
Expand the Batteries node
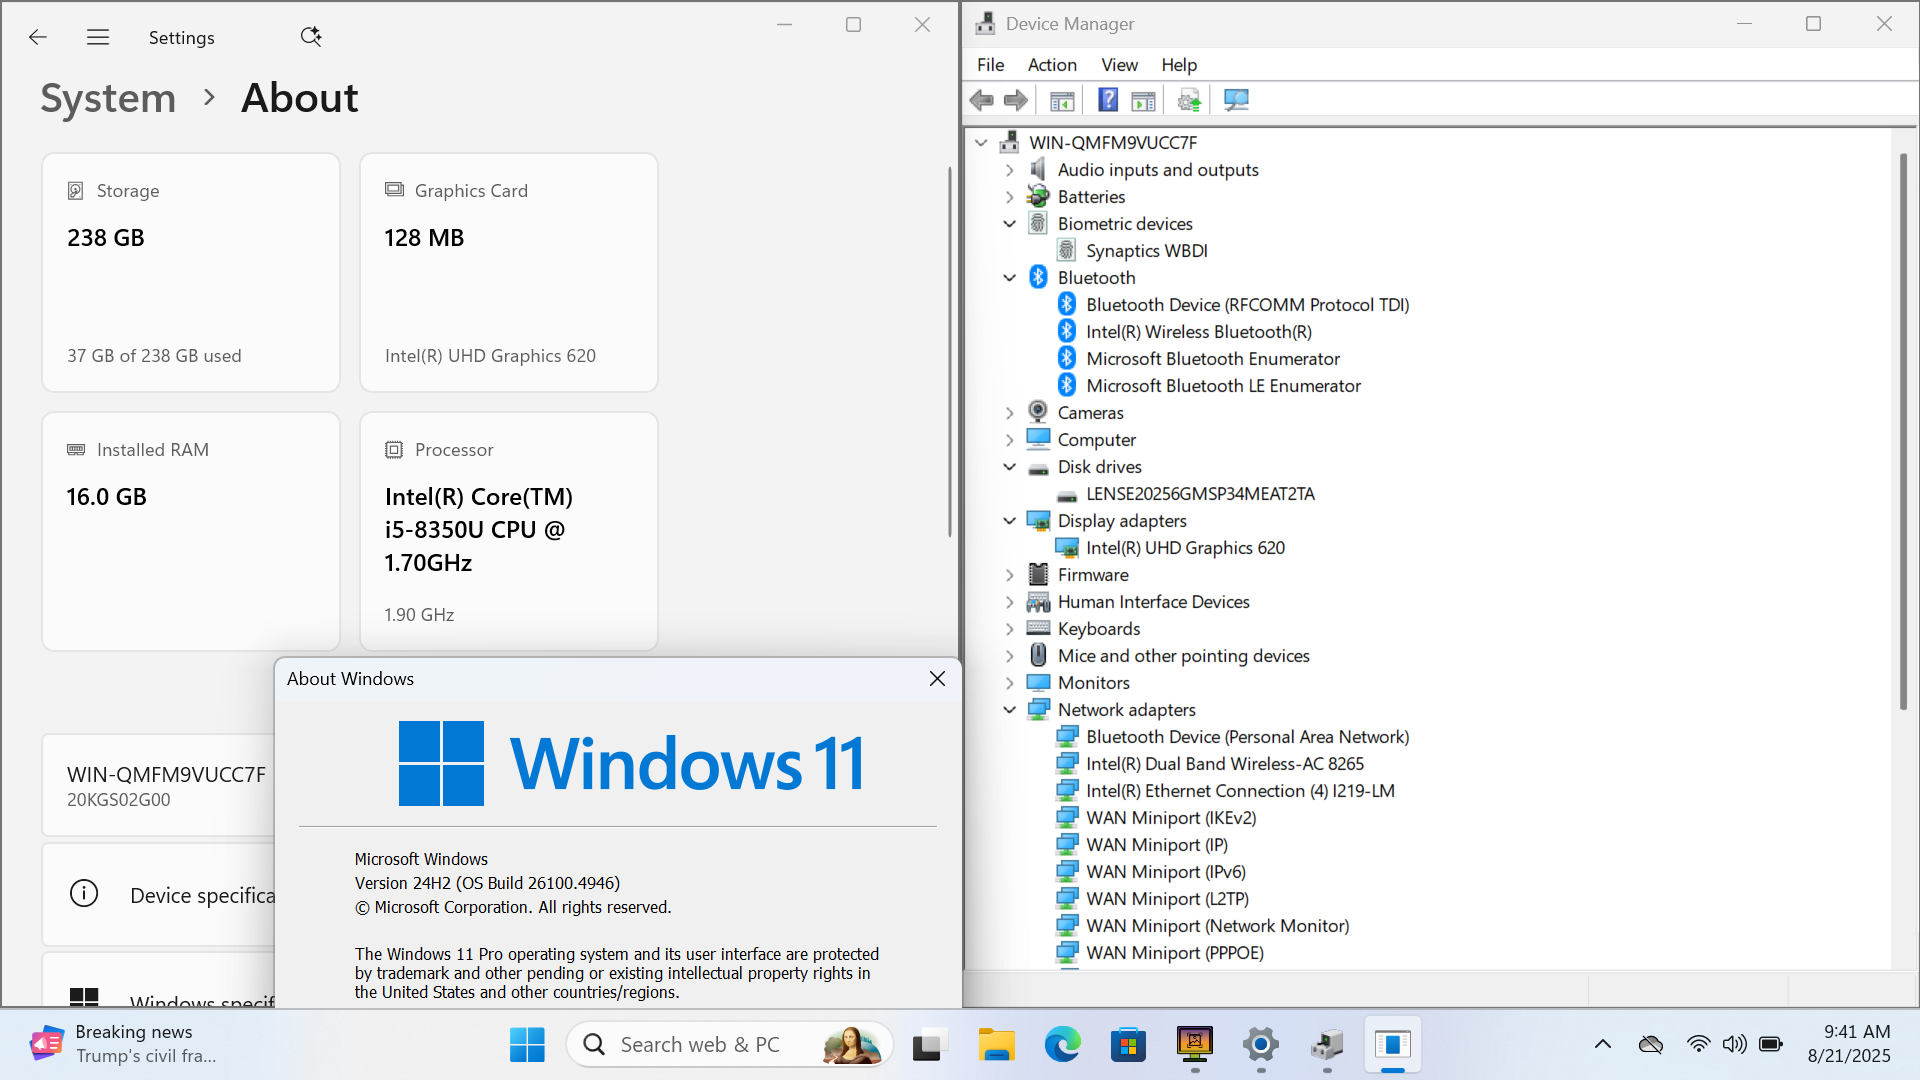pyautogui.click(x=1010, y=197)
